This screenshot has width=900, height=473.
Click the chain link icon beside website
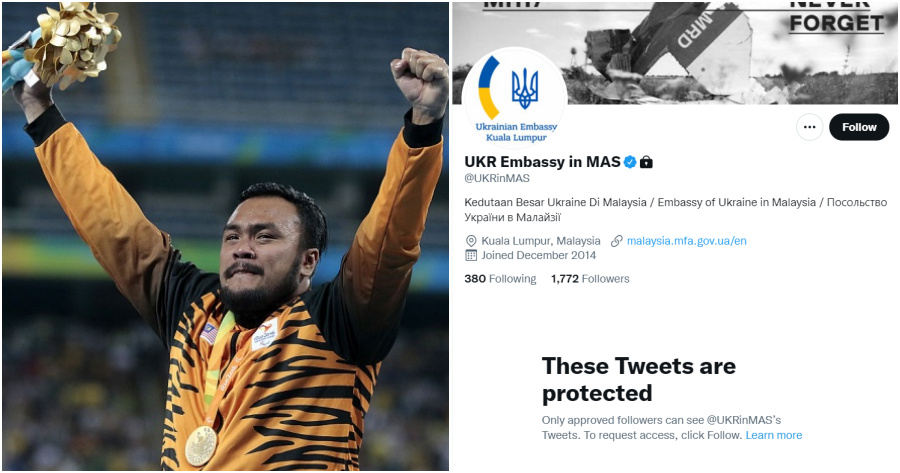coord(617,241)
